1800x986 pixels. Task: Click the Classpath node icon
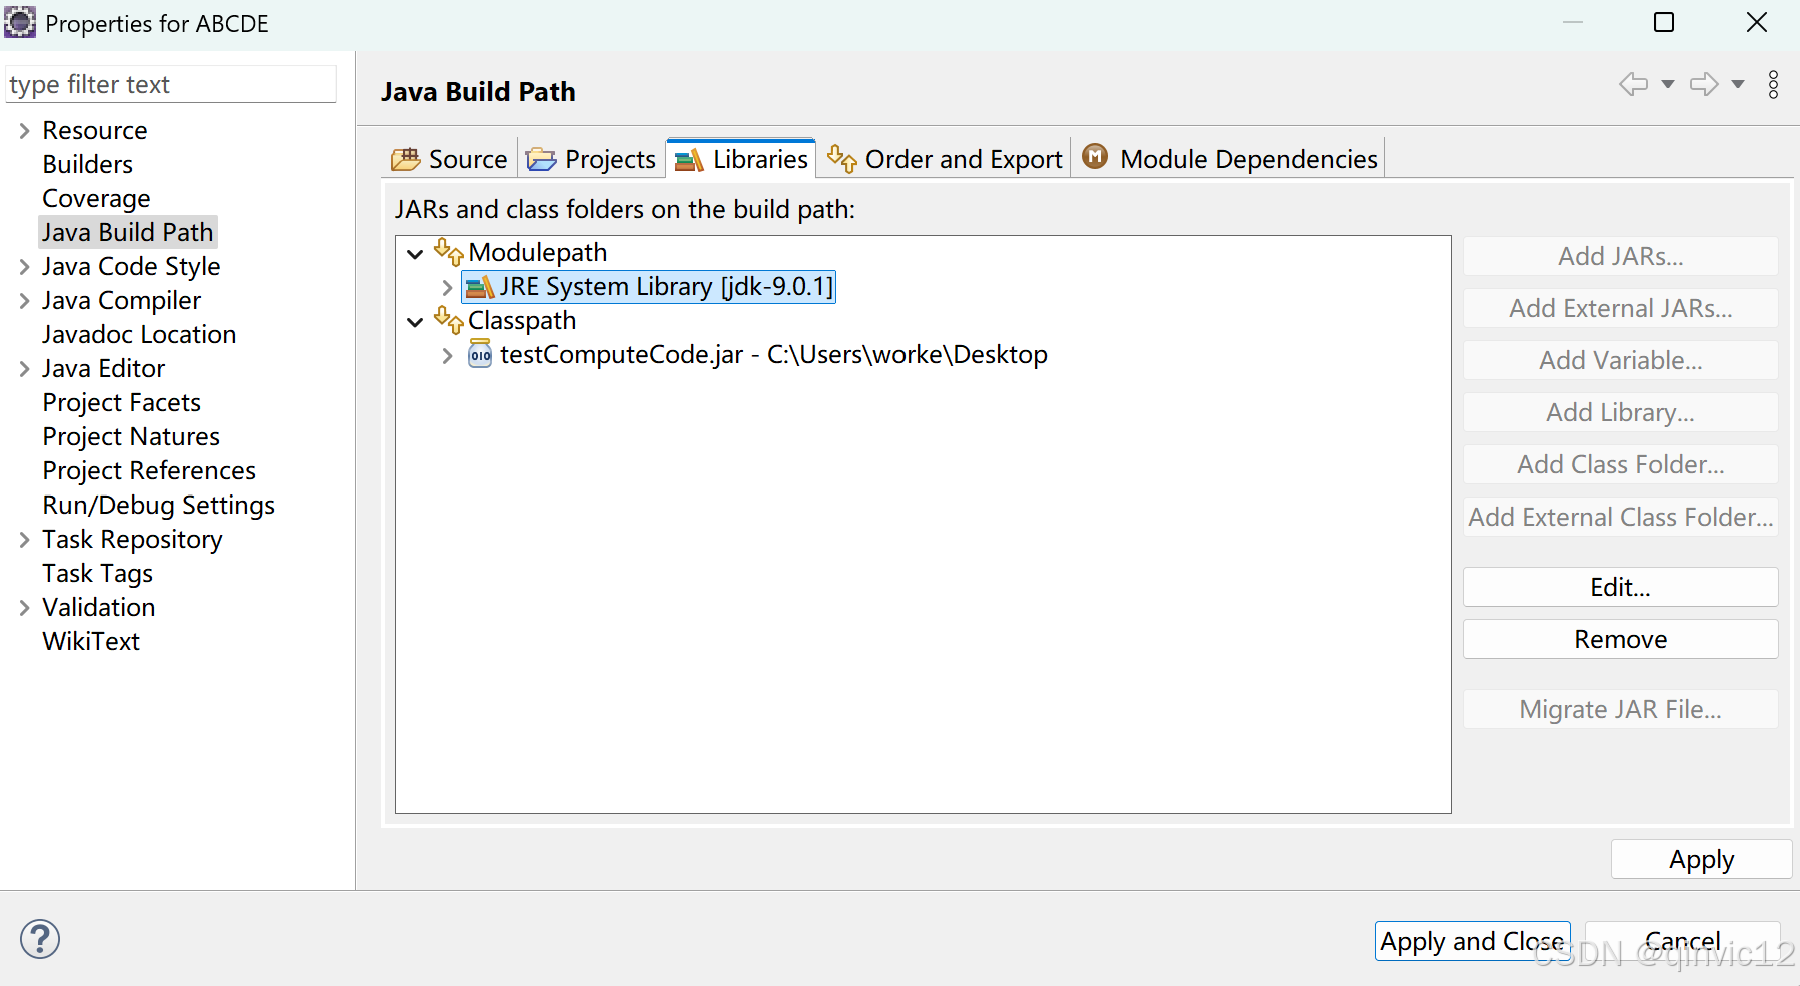point(449,320)
